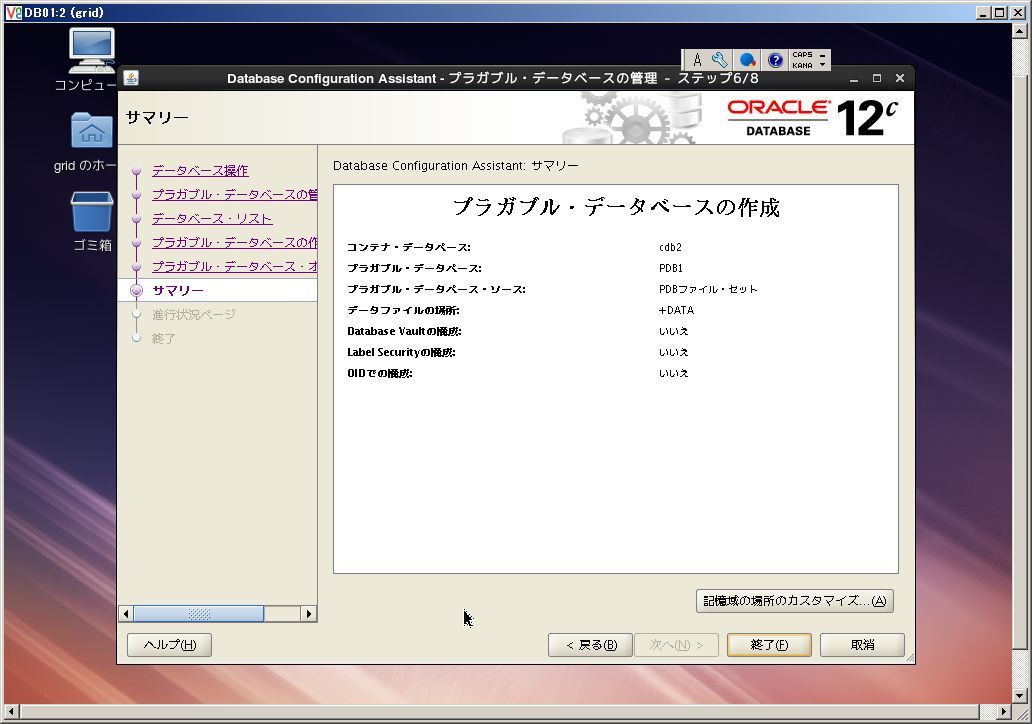Click the 取消 cancel button

862,644
